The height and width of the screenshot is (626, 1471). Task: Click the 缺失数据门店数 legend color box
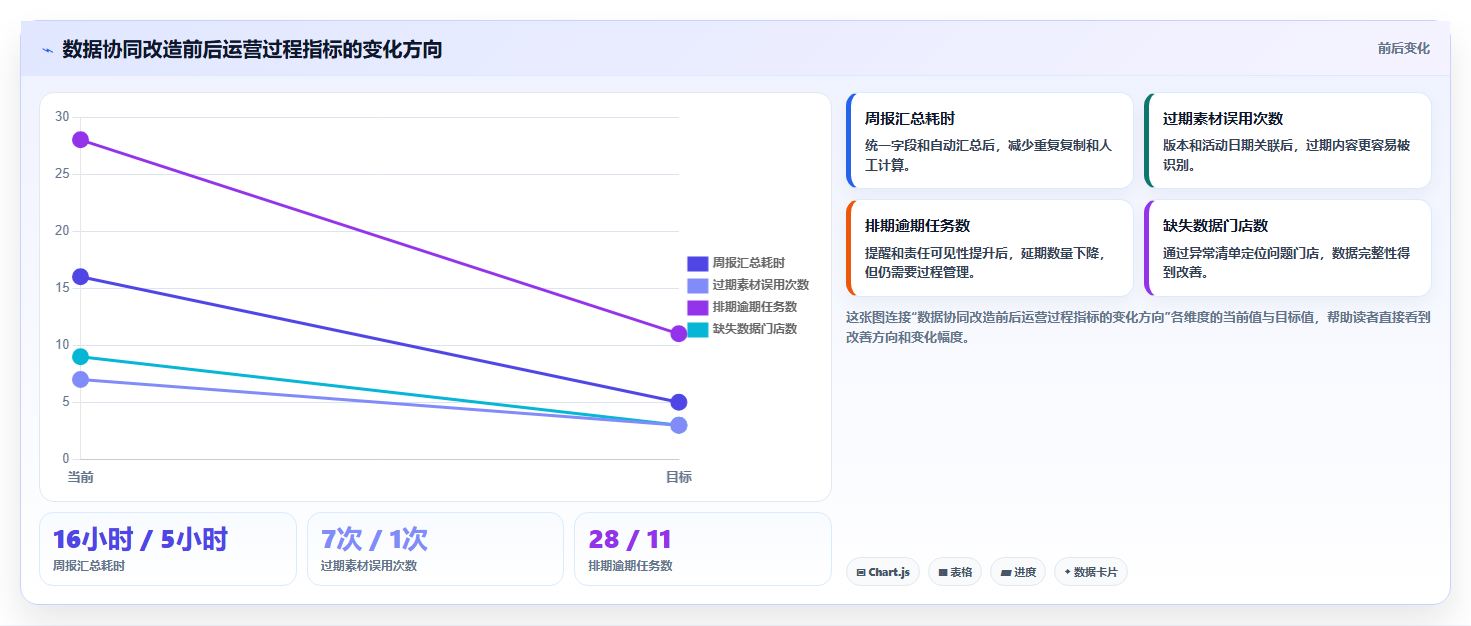click(698, 329)
